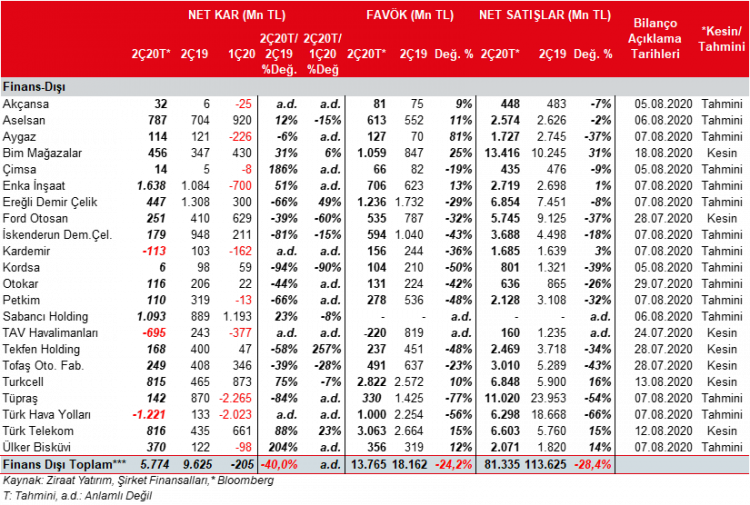This screenshot has width=750, height=505.
Task: Click TAV Havalimanları name
Action: (50, 333)
